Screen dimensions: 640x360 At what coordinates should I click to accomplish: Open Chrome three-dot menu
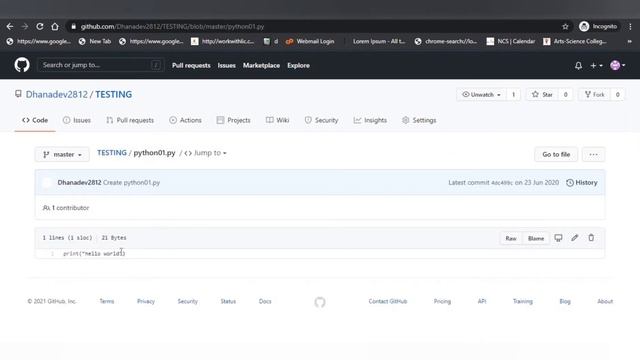coord(630,27)
